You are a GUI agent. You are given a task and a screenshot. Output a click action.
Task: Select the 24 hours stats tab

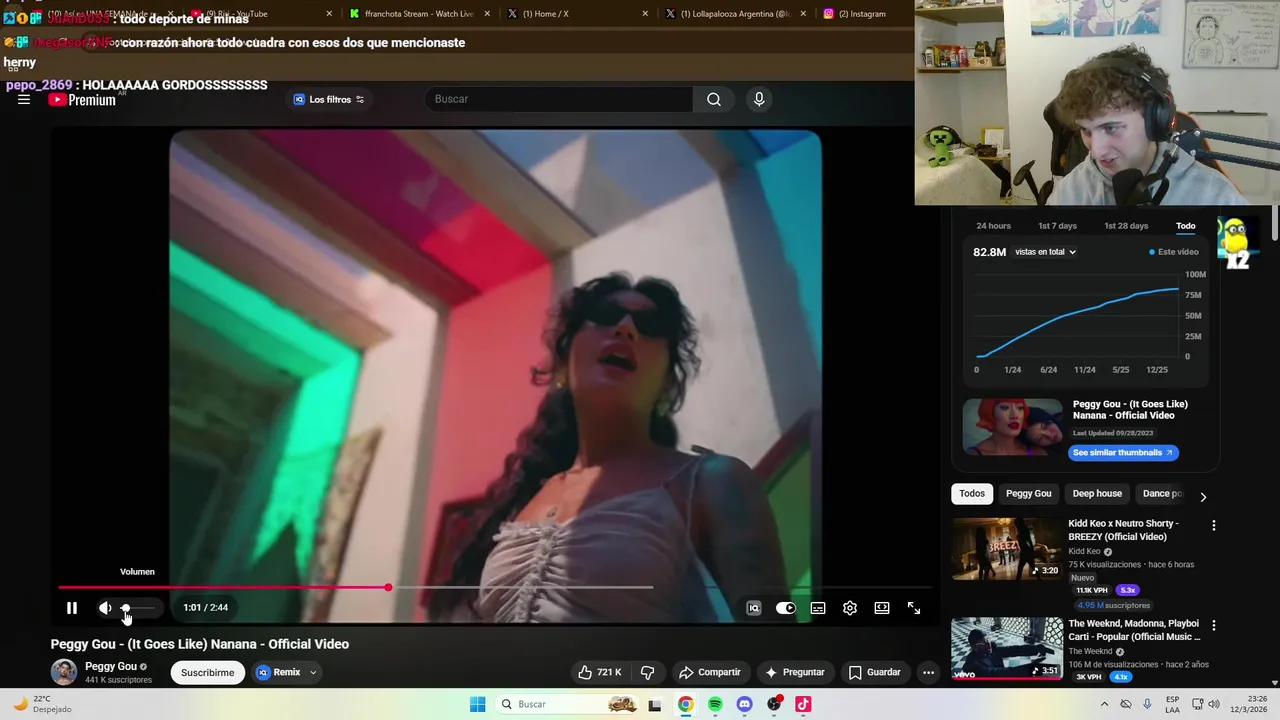pyautogui.click(x=993, y=226)
